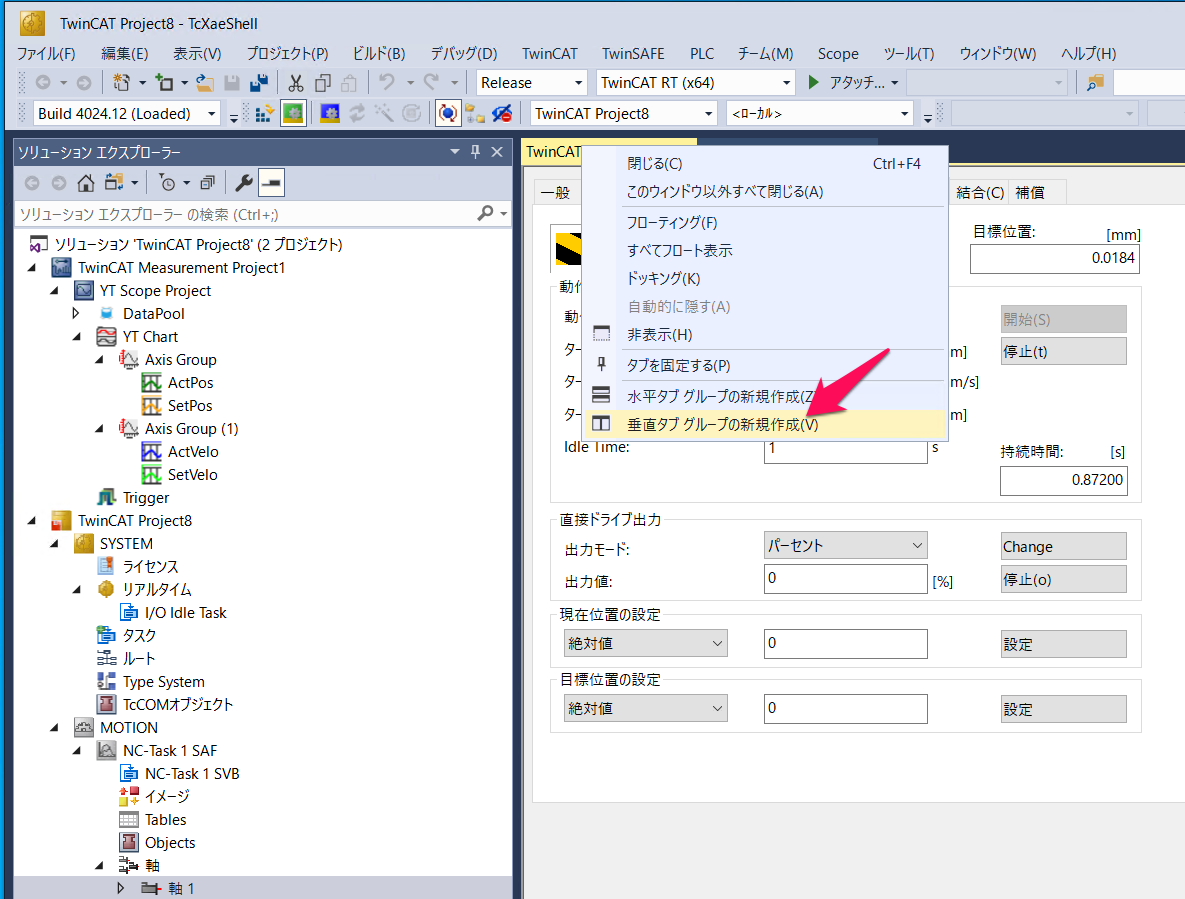Collapse the MOTION tree node

pyautogui.click(x=54, y=728)
